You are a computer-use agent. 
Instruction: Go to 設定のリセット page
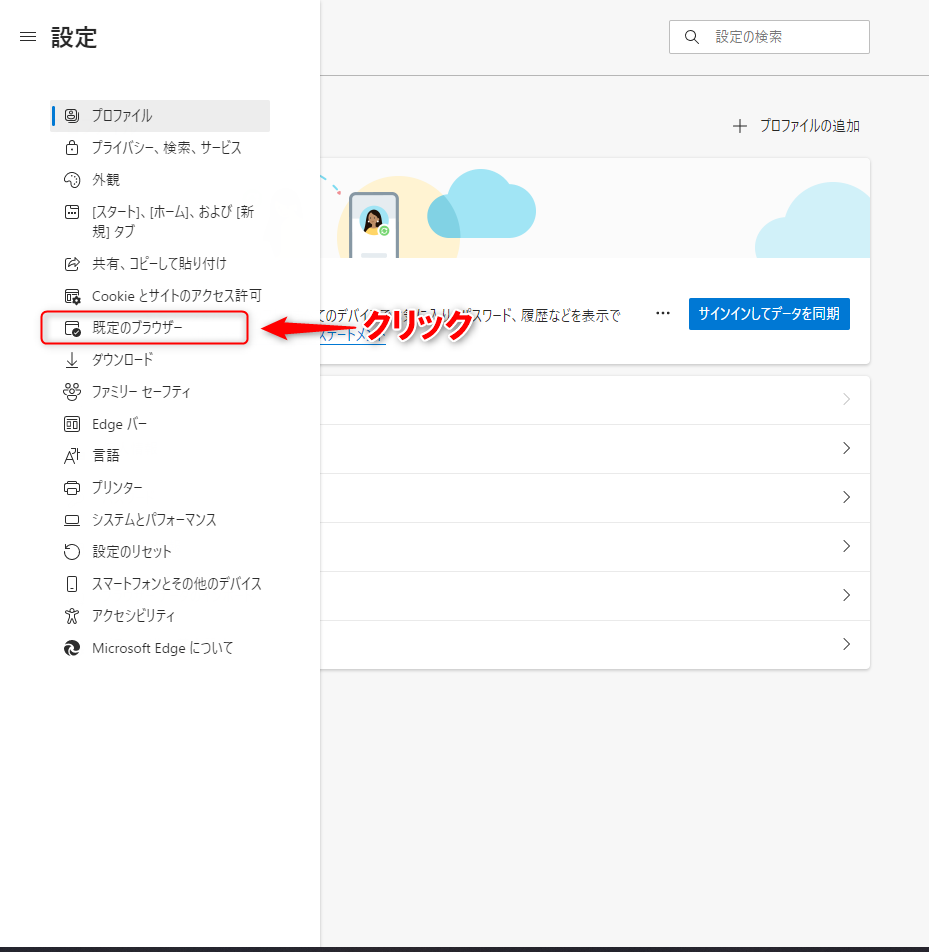(x=132, y=552)
